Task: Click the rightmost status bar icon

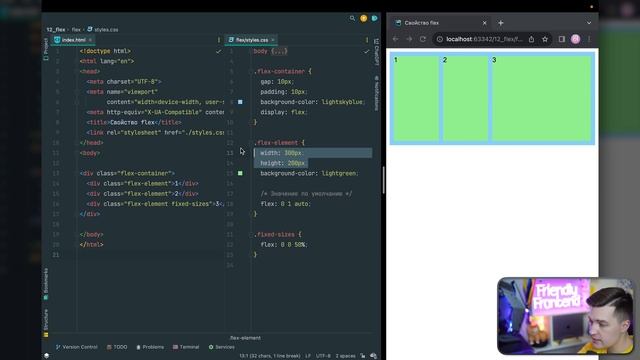Action: [x=373, y=356]
